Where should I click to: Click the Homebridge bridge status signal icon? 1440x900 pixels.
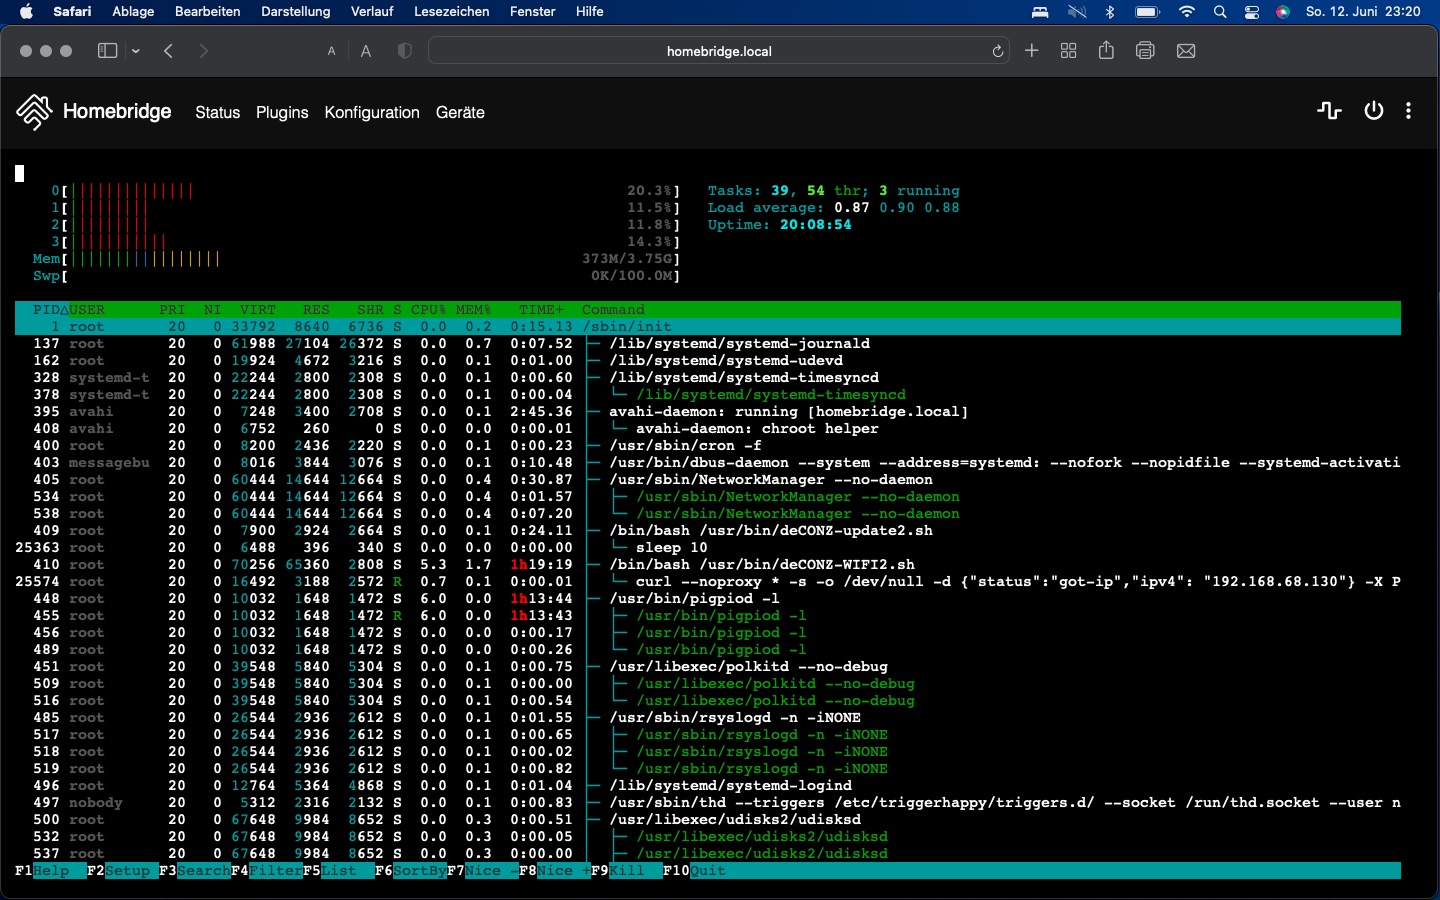tap(1329, 111)
